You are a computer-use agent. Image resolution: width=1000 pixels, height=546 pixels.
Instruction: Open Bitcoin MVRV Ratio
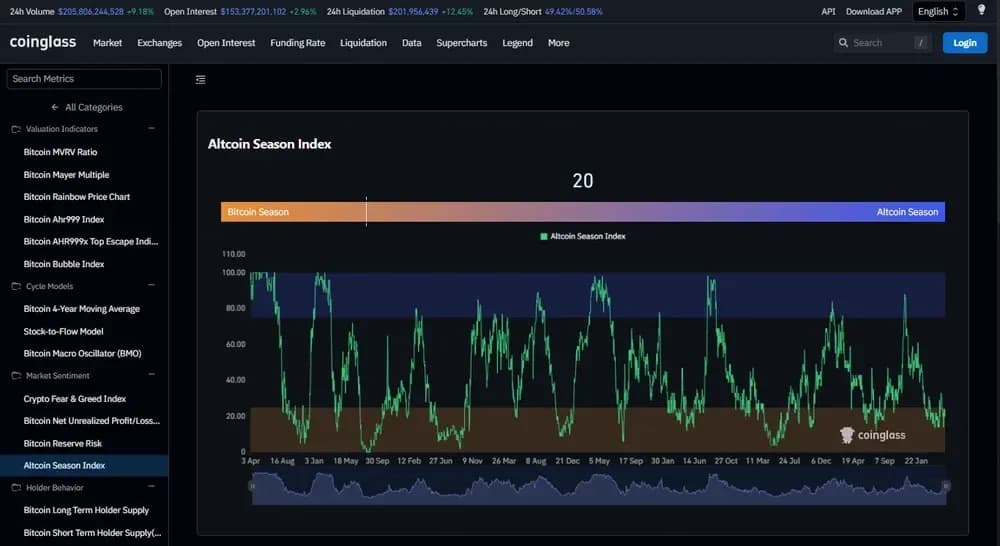[x=61, y=152]
